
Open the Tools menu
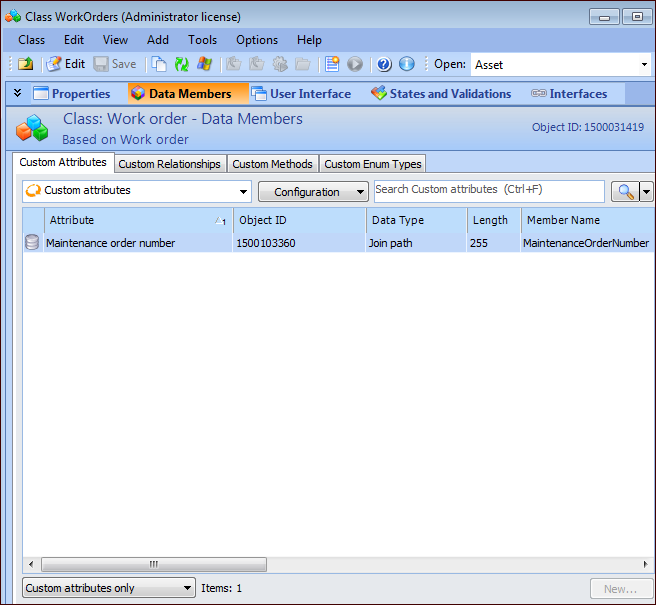pyautogui.click(x=202, y=40)
